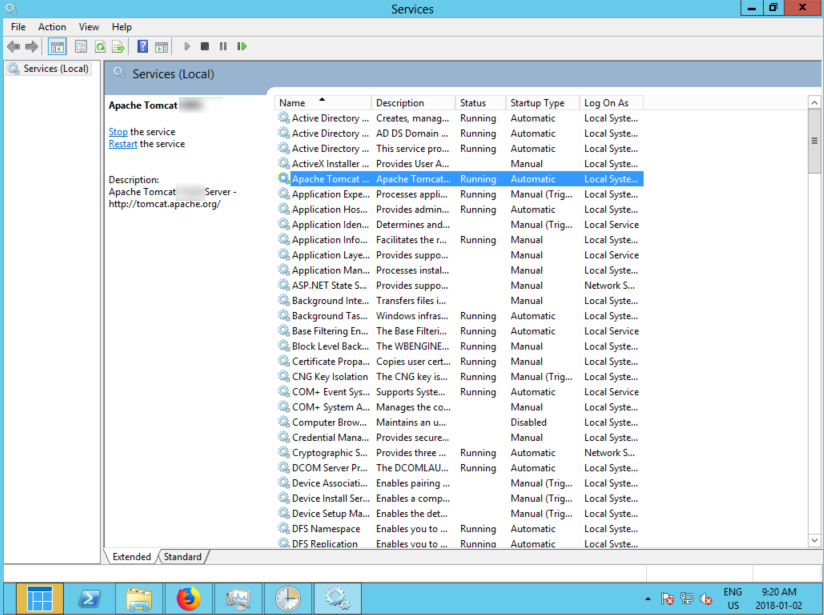Stop the service using the stop icon
824x615 pixels.
click(206, 46)
